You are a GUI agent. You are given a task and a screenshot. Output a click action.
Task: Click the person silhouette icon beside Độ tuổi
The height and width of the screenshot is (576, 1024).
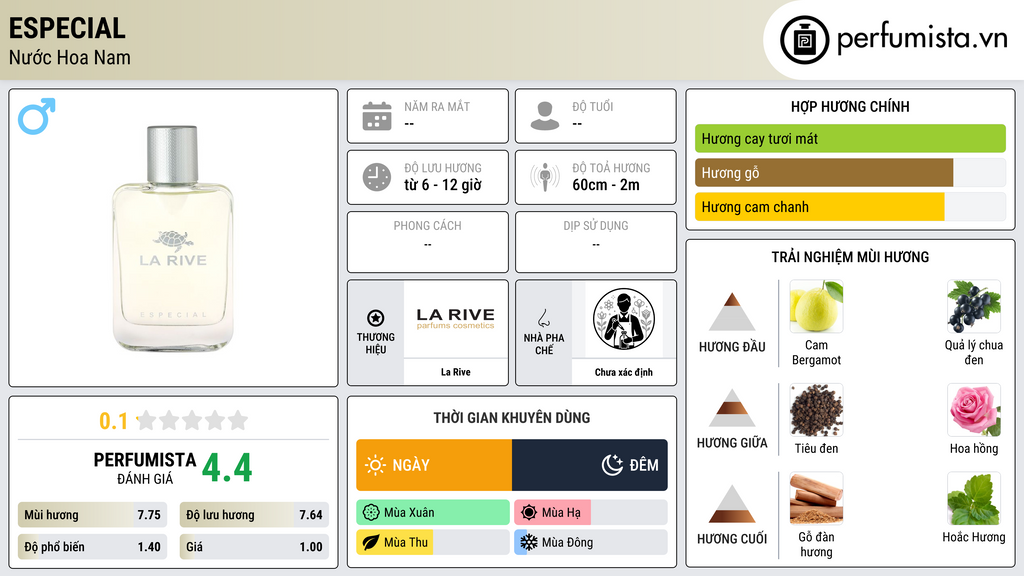(x=545, y=116)
